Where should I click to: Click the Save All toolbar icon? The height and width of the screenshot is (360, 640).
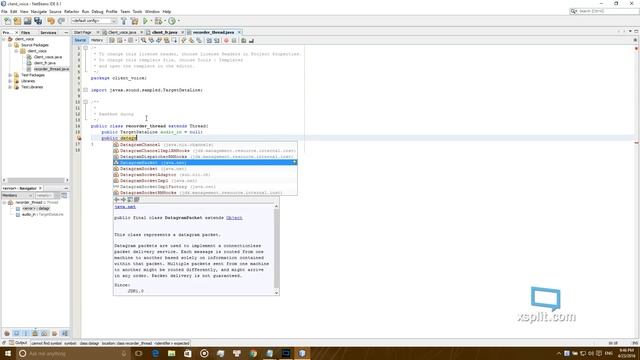point(38,21)
